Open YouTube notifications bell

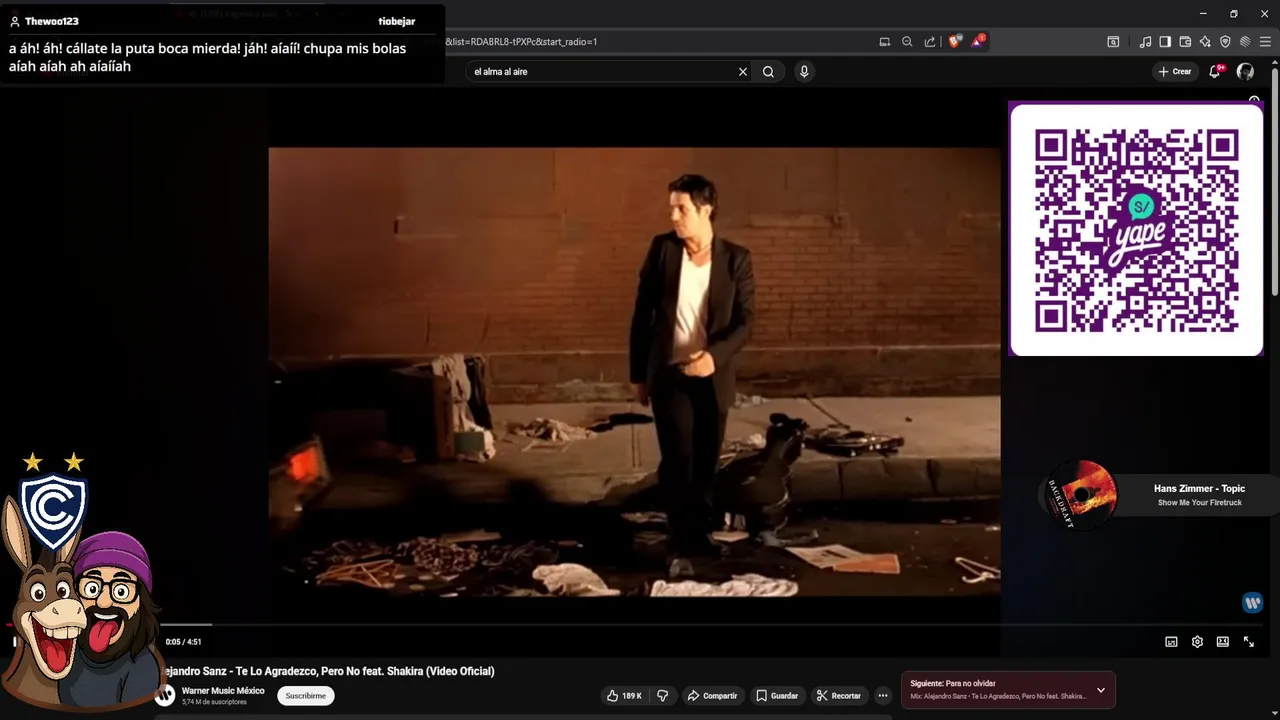click(1215, 72)
